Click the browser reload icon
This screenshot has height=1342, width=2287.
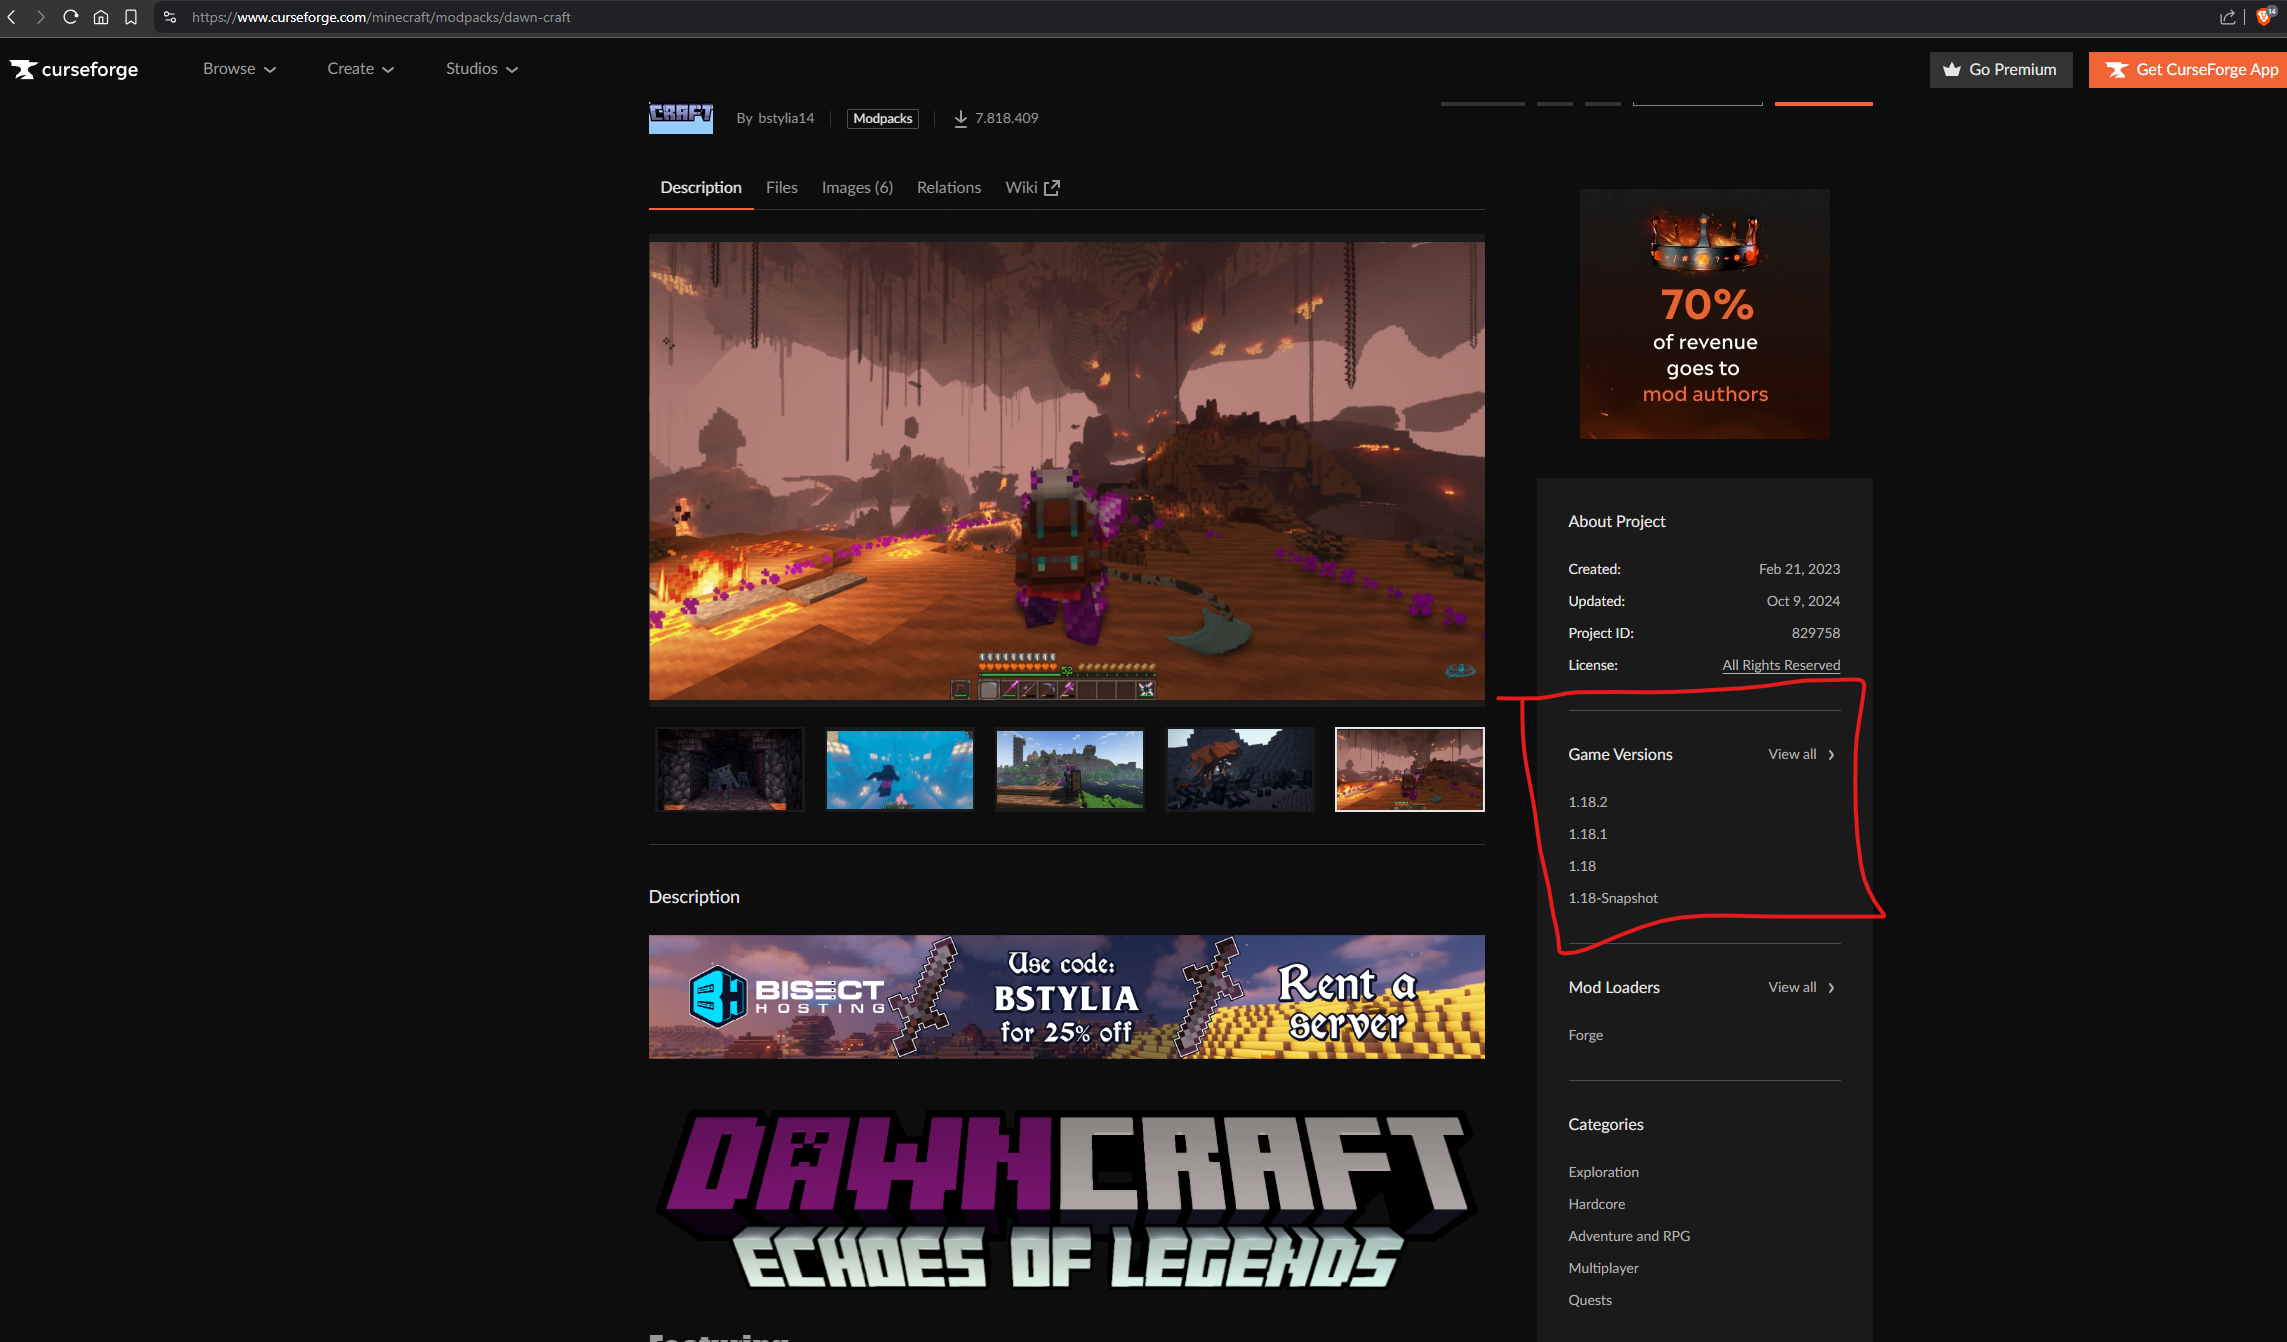coord(70,17)
